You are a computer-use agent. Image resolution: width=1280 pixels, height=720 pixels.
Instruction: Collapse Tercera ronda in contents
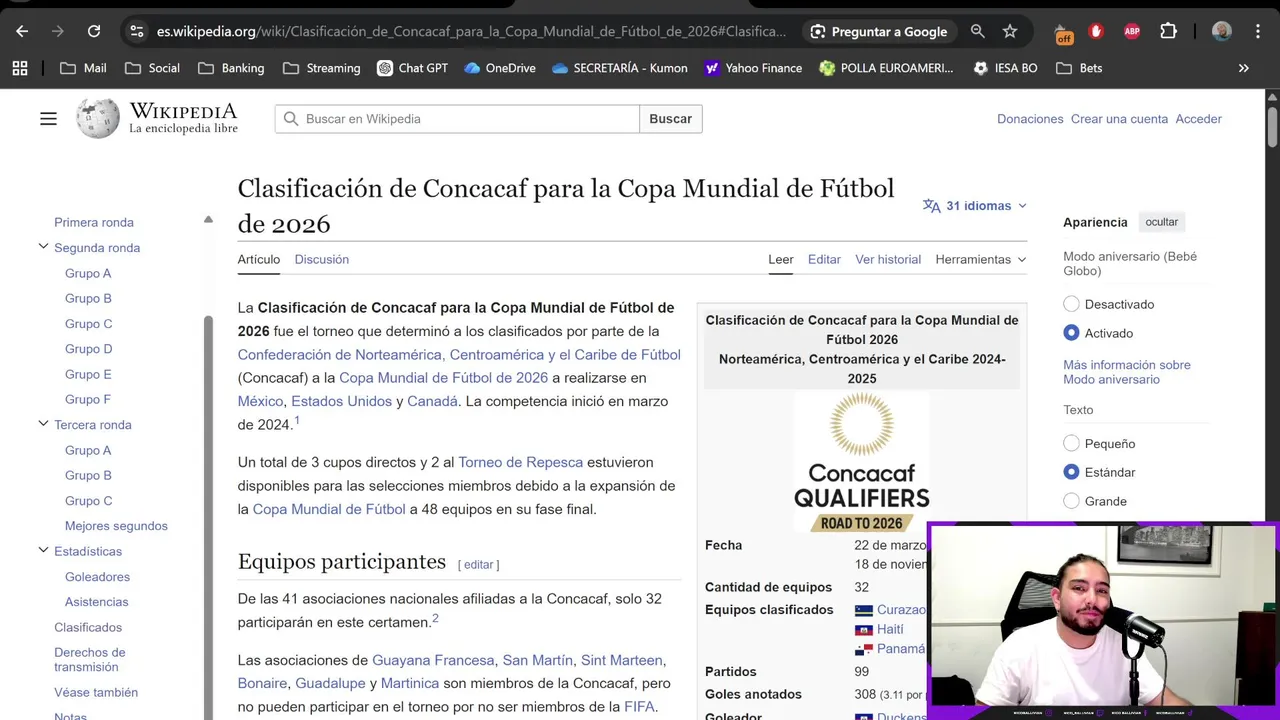[x=43, y=424]
